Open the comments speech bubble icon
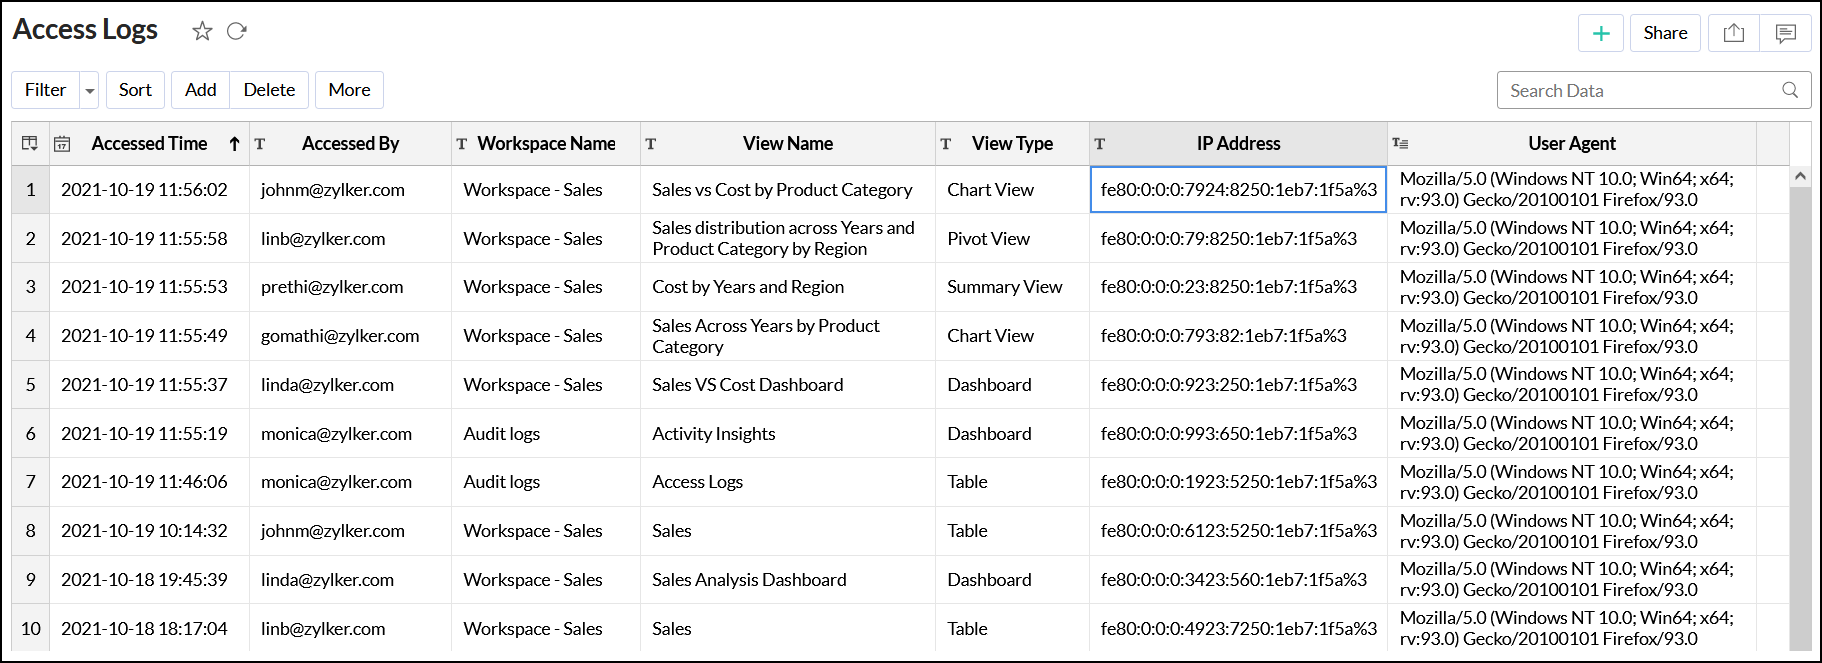The height and width of the screenshot is (663, 1822). [x=1785, y=33]
